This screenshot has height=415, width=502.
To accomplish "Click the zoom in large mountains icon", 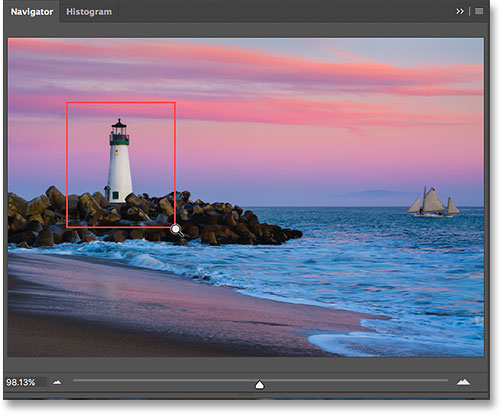I will point(463,382).
